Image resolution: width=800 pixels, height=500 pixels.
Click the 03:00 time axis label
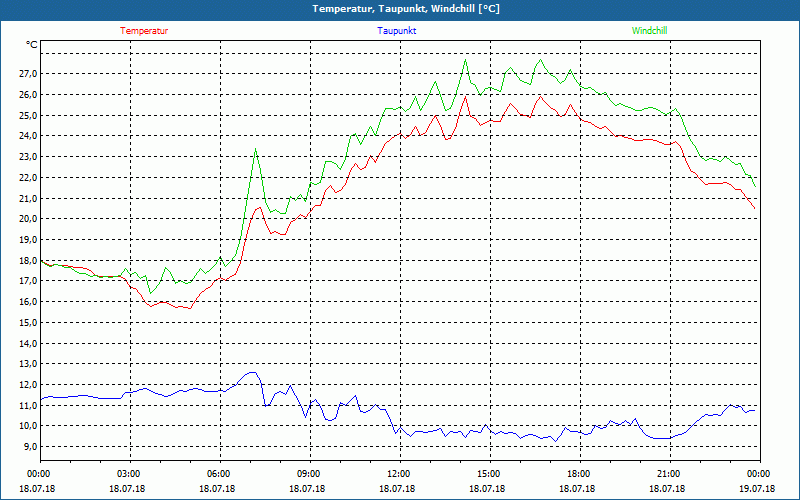pos(127,474)
